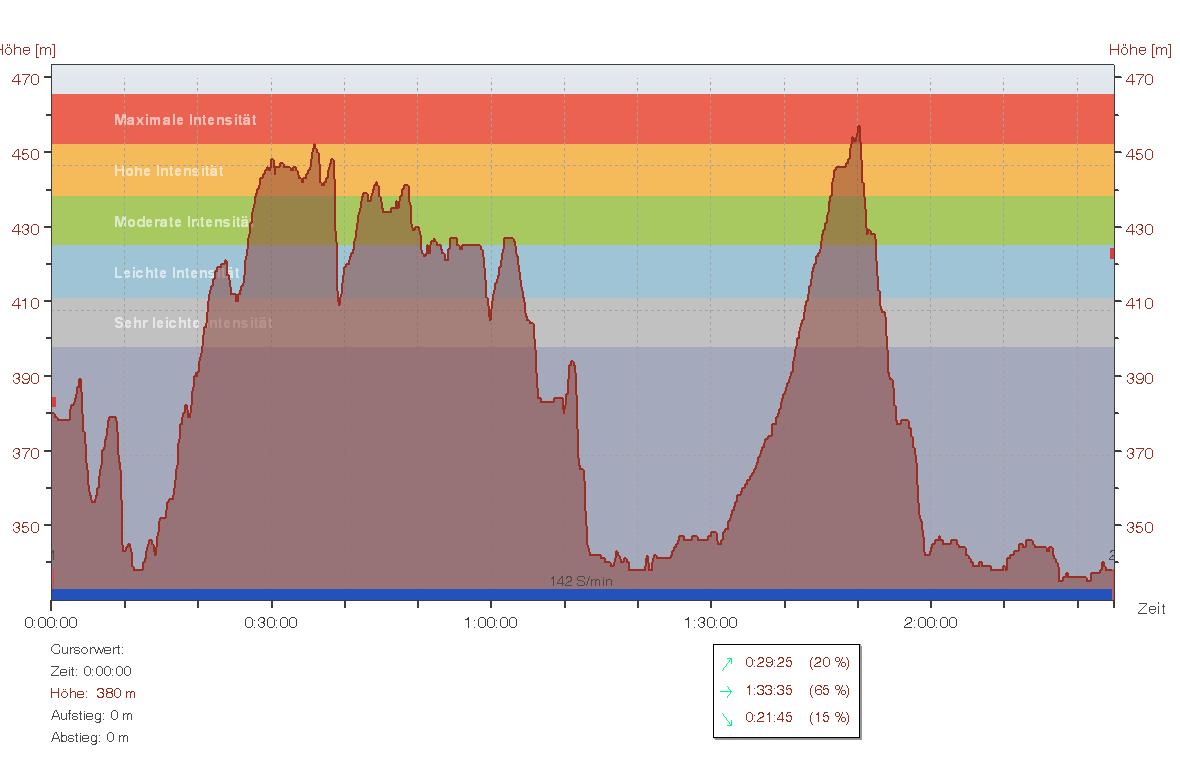Click the descent arrow icon in the legend
The height and width of the screenshot is (760, 1180).
click(x=727, y=718)
